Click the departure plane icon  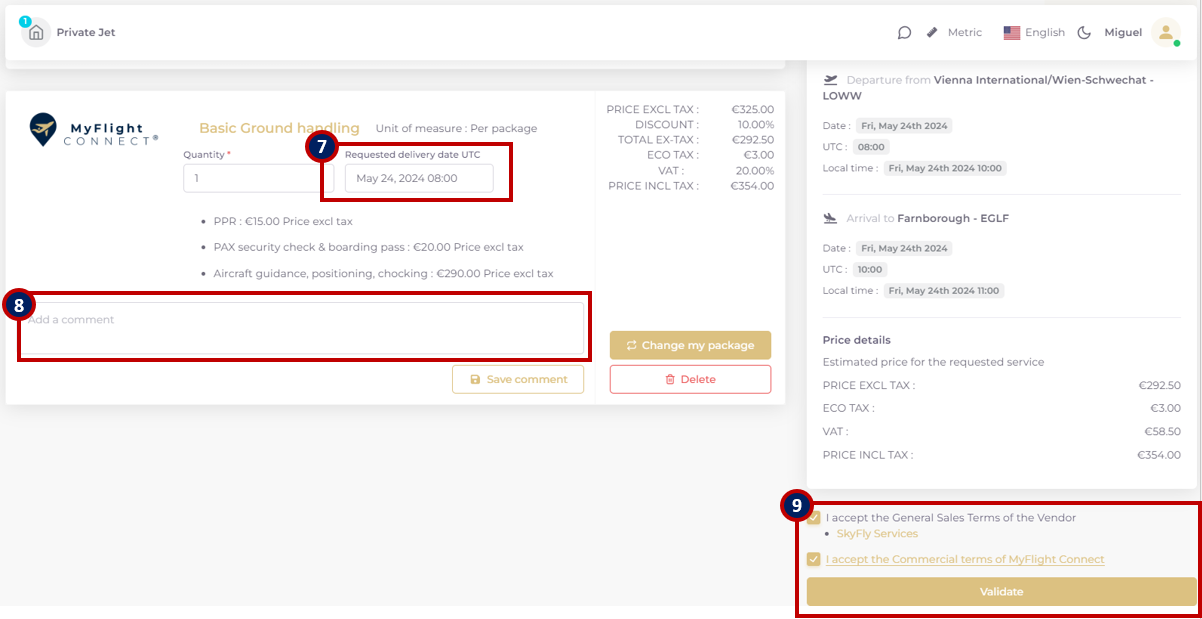point(830,80)
